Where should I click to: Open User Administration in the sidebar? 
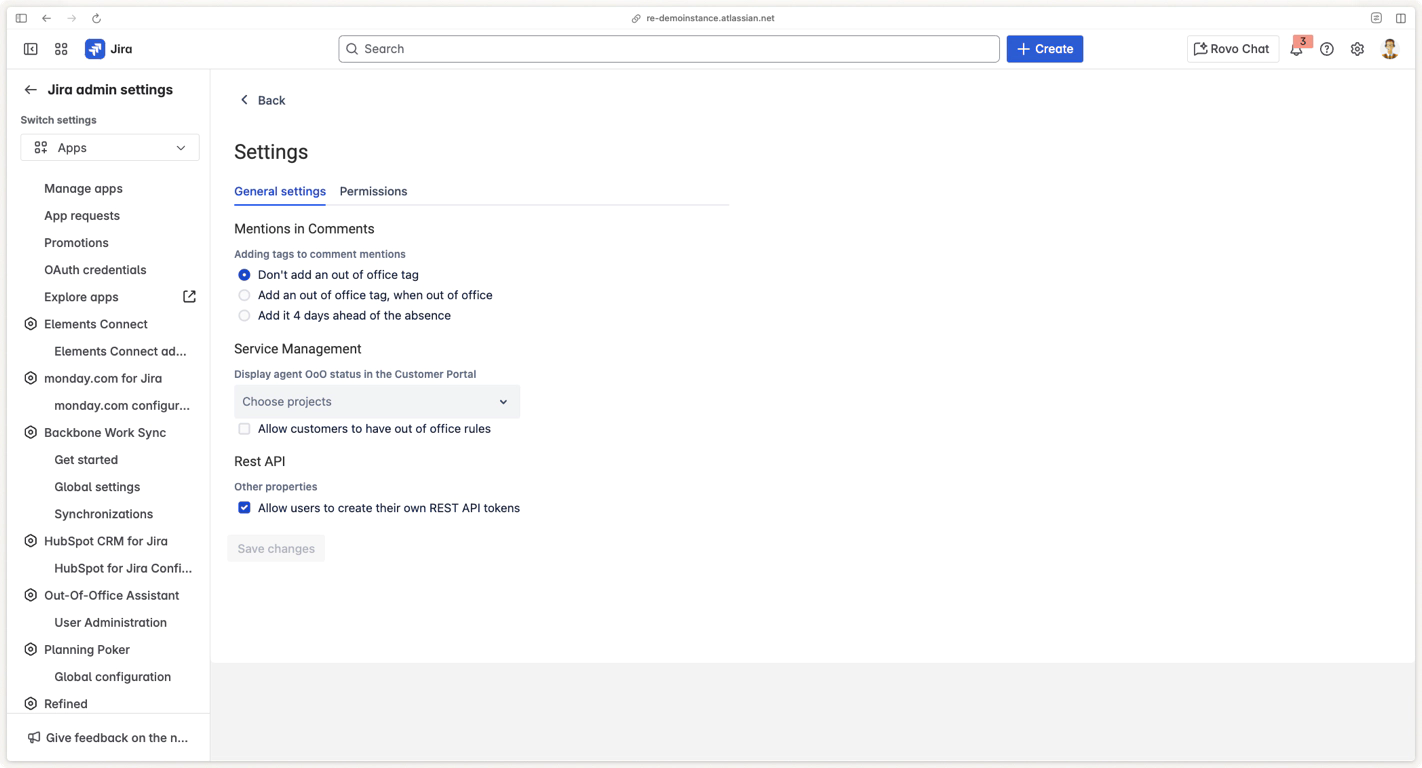click(x=110, y=622)
